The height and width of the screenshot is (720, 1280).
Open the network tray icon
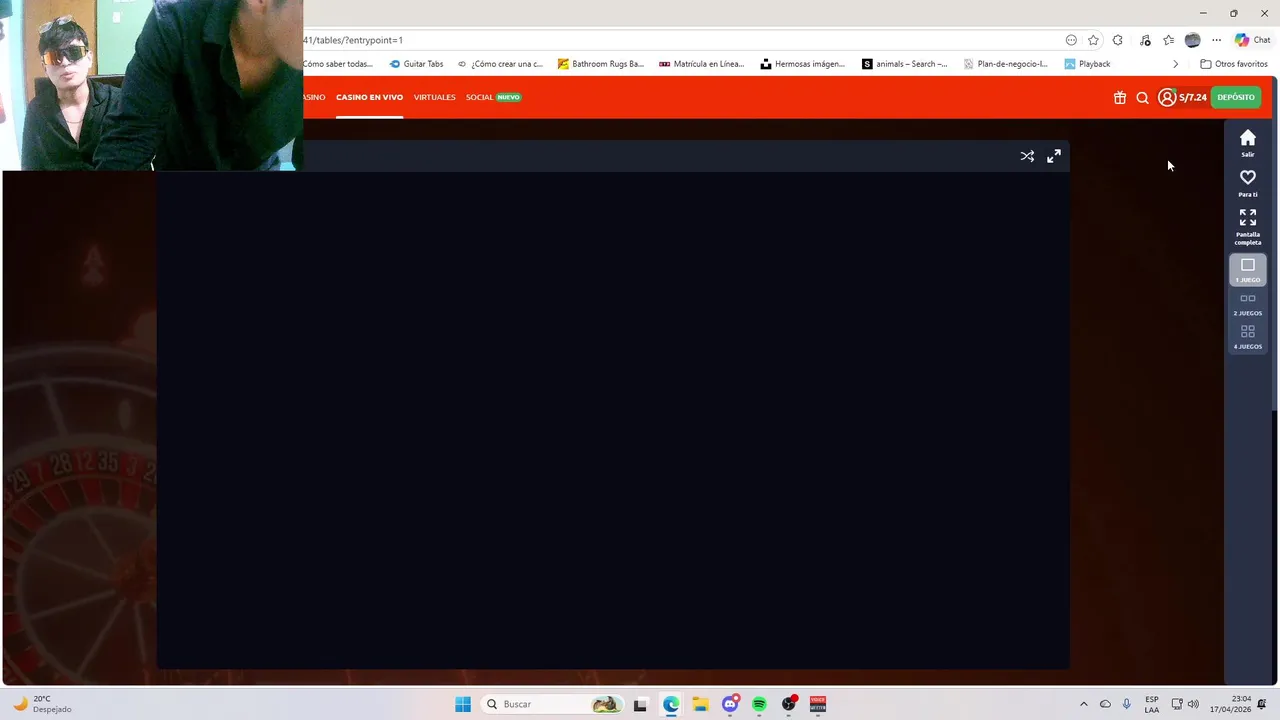[x=1177, y=704]
